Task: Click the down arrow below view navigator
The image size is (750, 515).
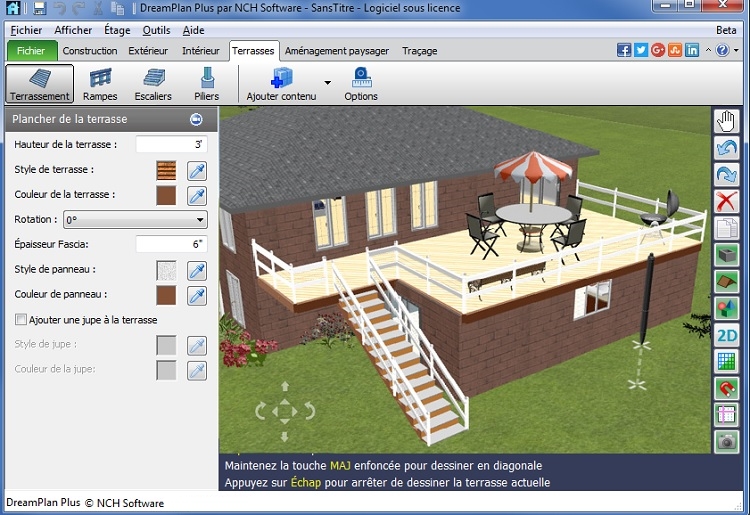Action: pyautogui.click(x=285, y=436)
